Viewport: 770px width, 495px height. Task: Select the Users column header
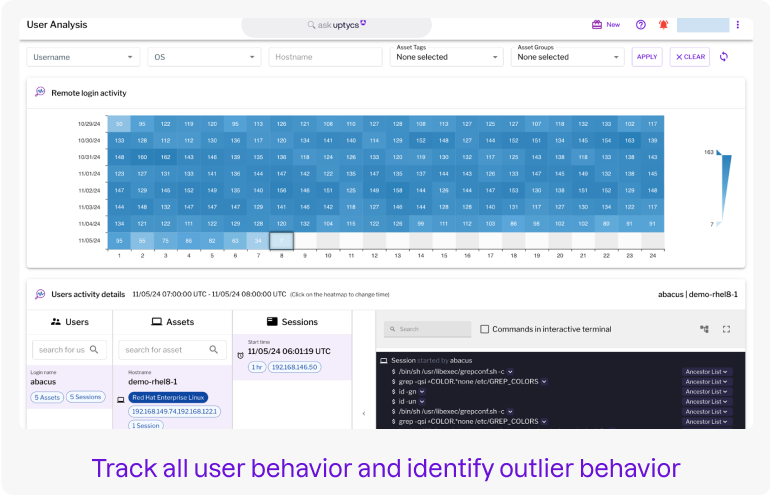click(70, 322)
